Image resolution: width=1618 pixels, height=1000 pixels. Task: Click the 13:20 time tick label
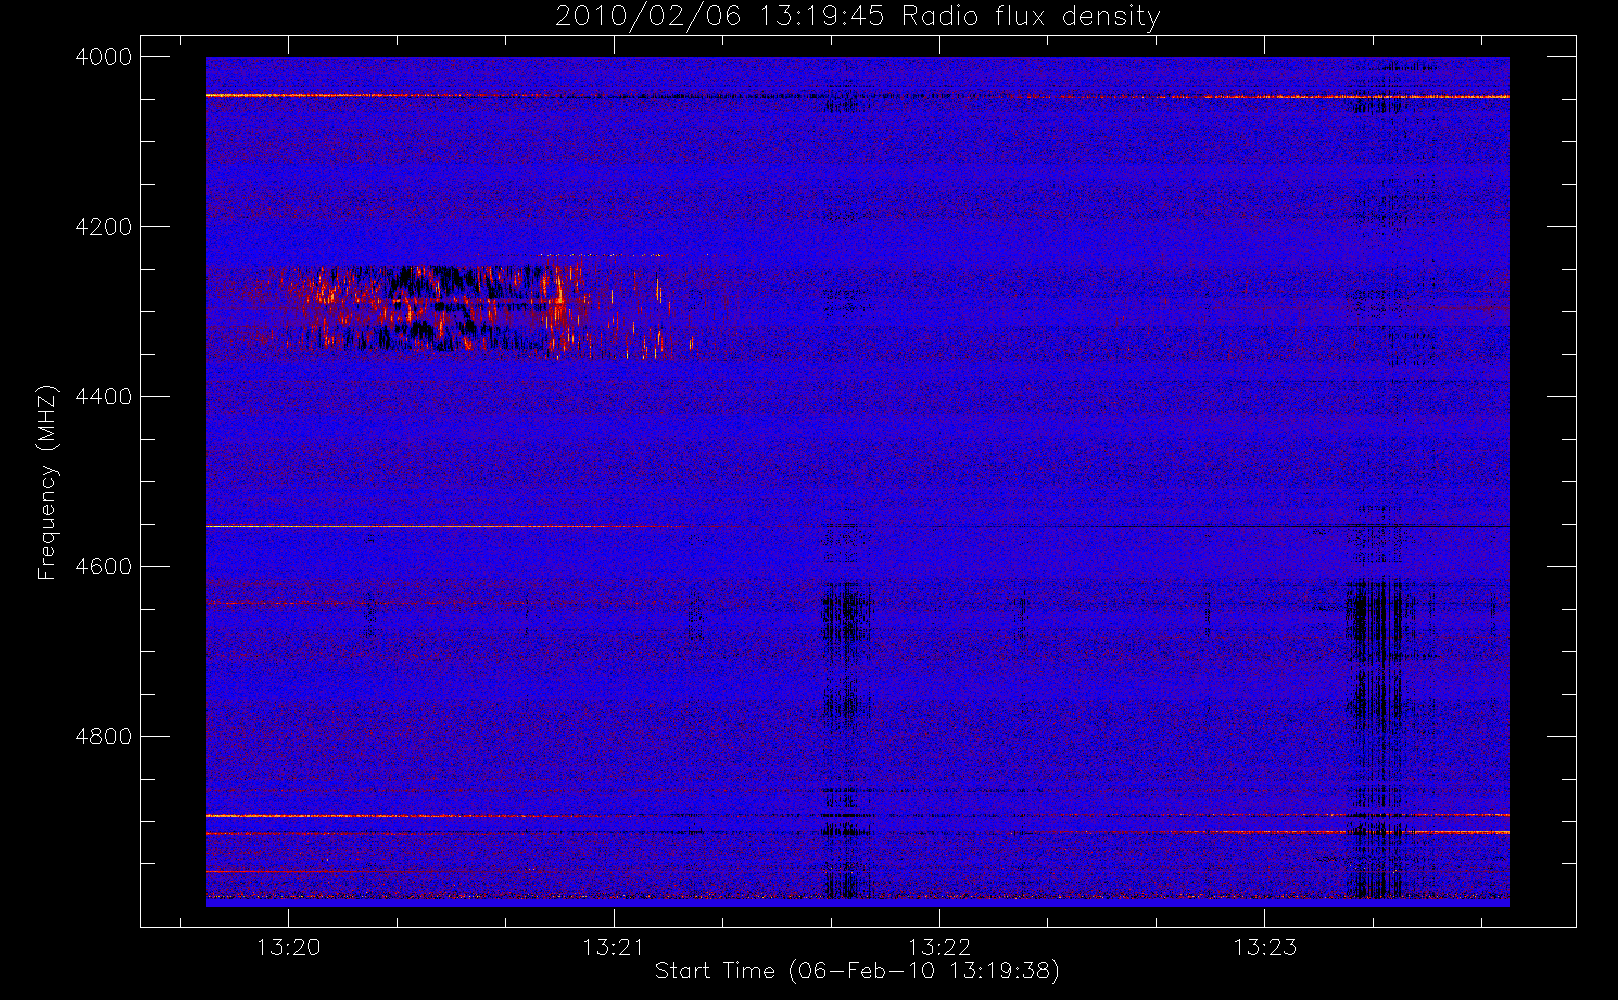(289, 947)
